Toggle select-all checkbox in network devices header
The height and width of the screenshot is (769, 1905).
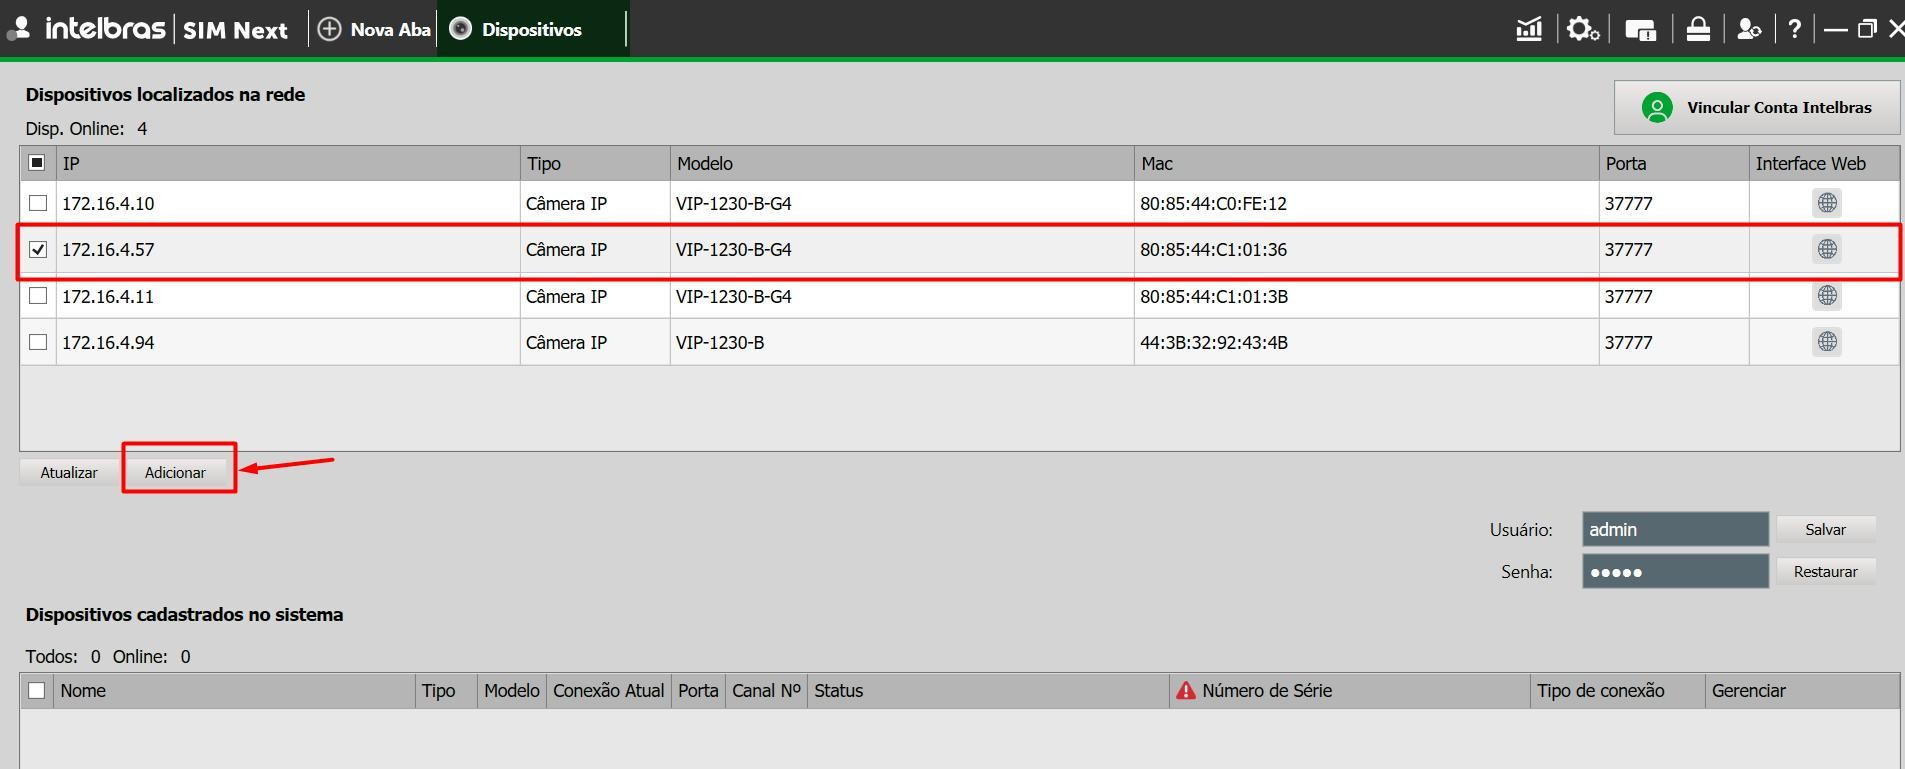(37, 162)
